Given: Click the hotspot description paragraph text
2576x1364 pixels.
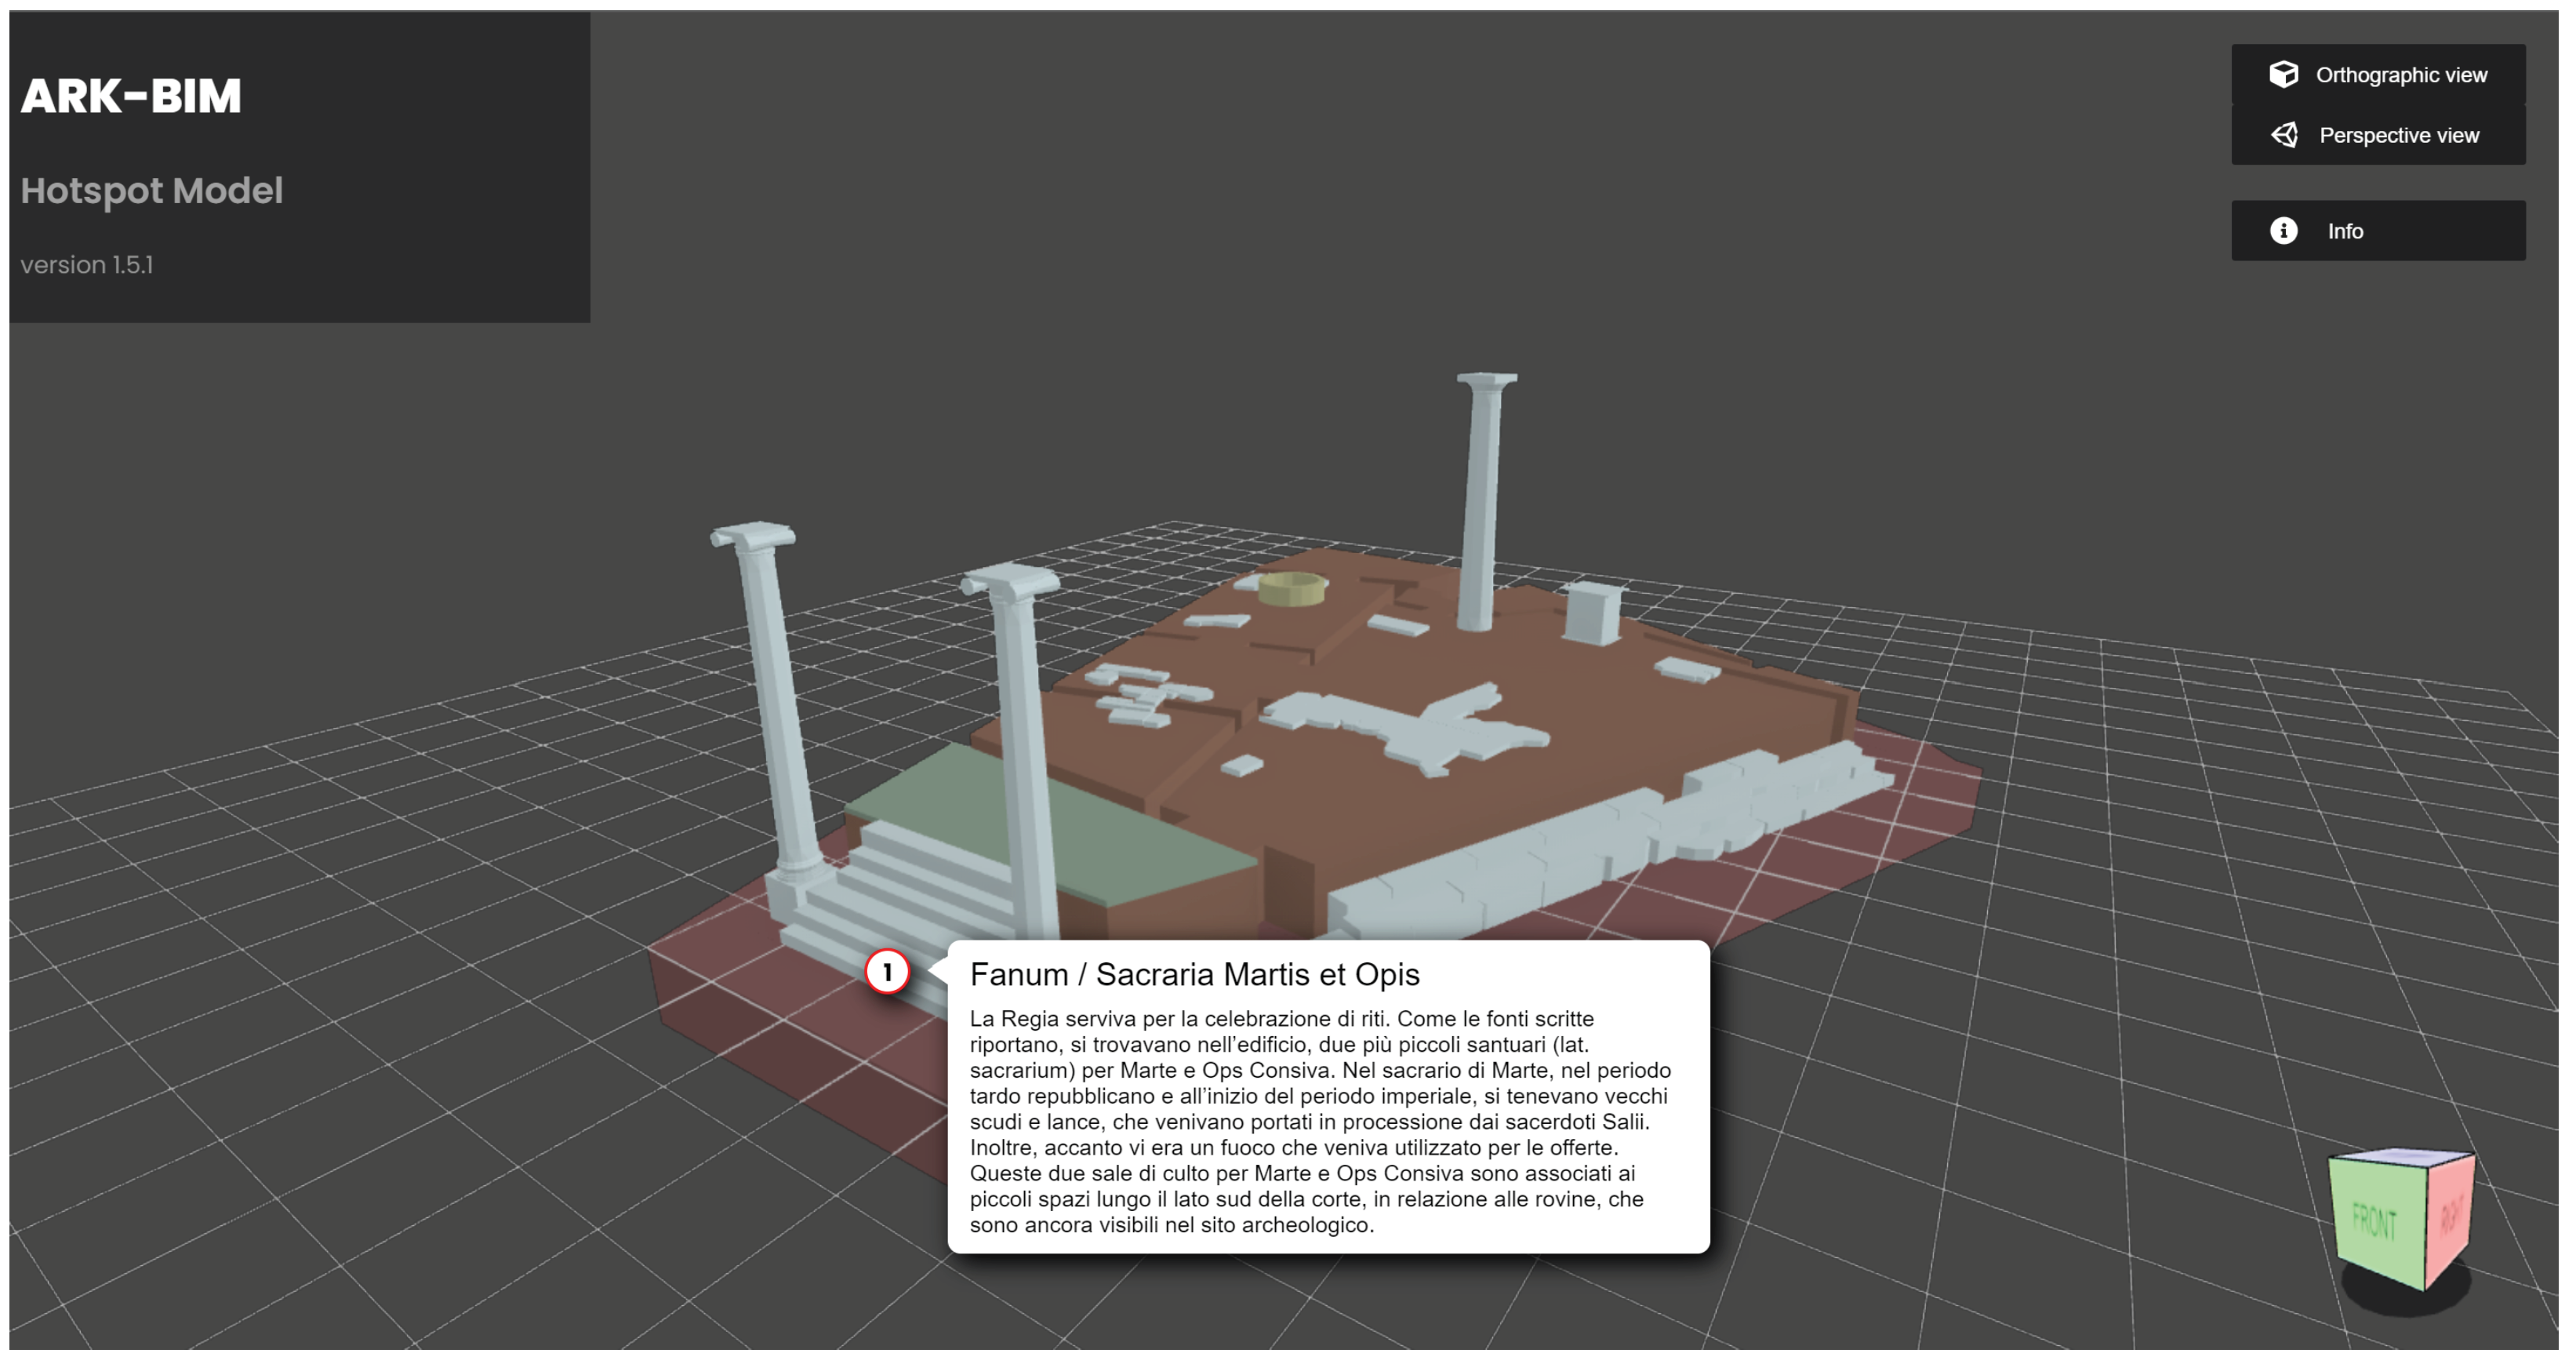Looking at the screenshot, I should [1320, 1121].
